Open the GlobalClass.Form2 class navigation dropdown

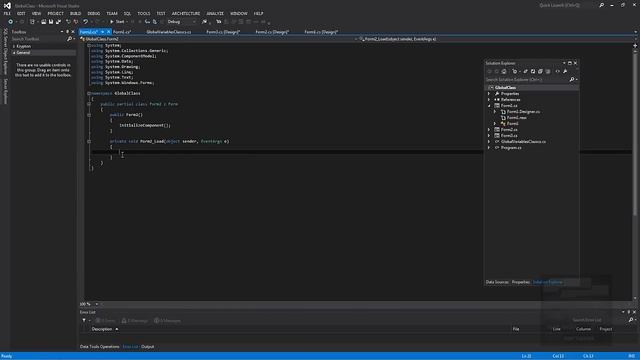(218, 39)
